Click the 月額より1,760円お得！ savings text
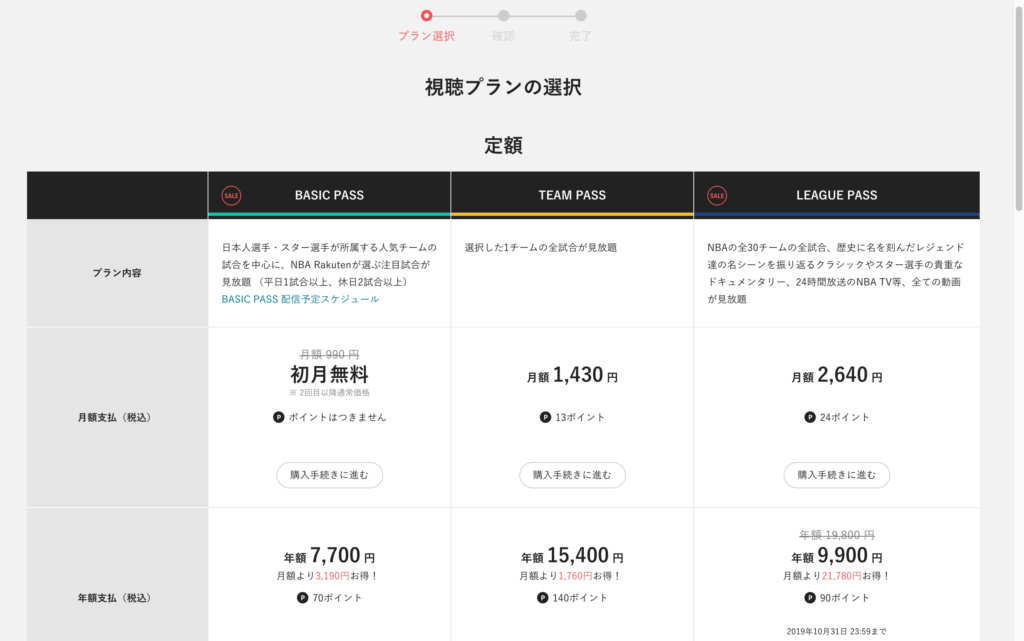The width and height of the screenshot is (1024, 641). [571, 576]
